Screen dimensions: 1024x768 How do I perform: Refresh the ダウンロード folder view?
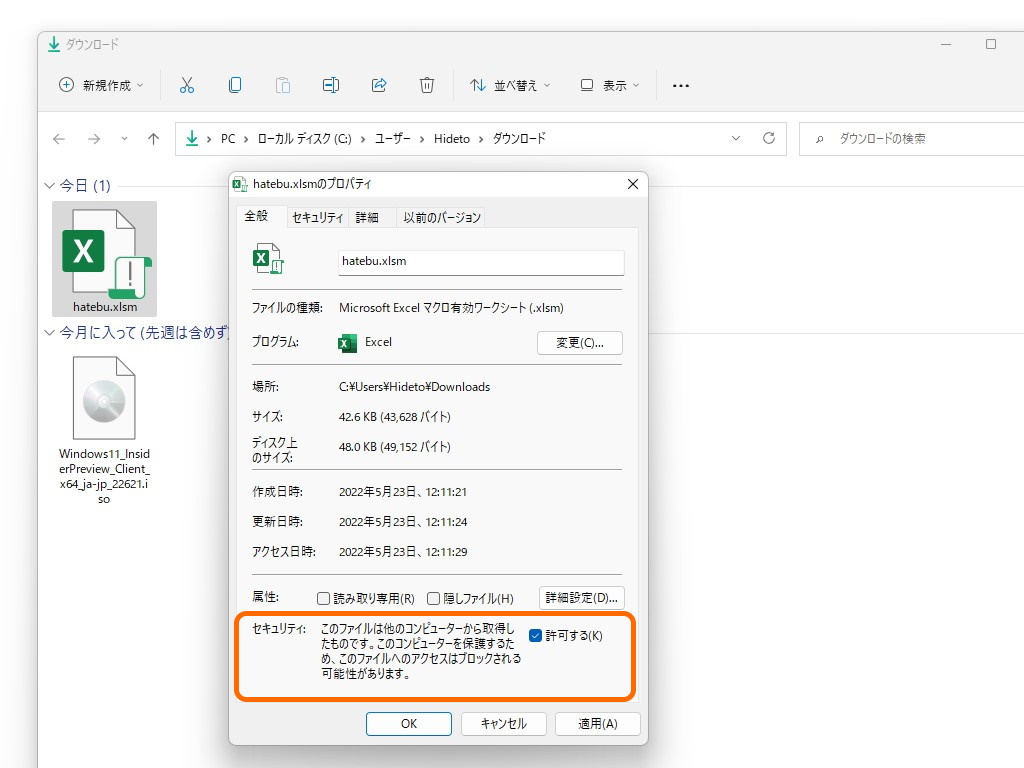tap(769, 138)
